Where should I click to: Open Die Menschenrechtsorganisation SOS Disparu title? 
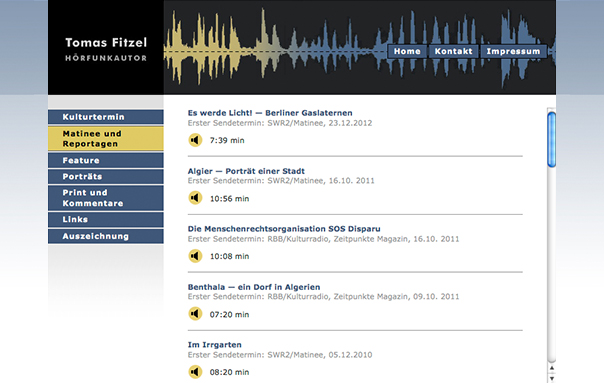(284, 229)
